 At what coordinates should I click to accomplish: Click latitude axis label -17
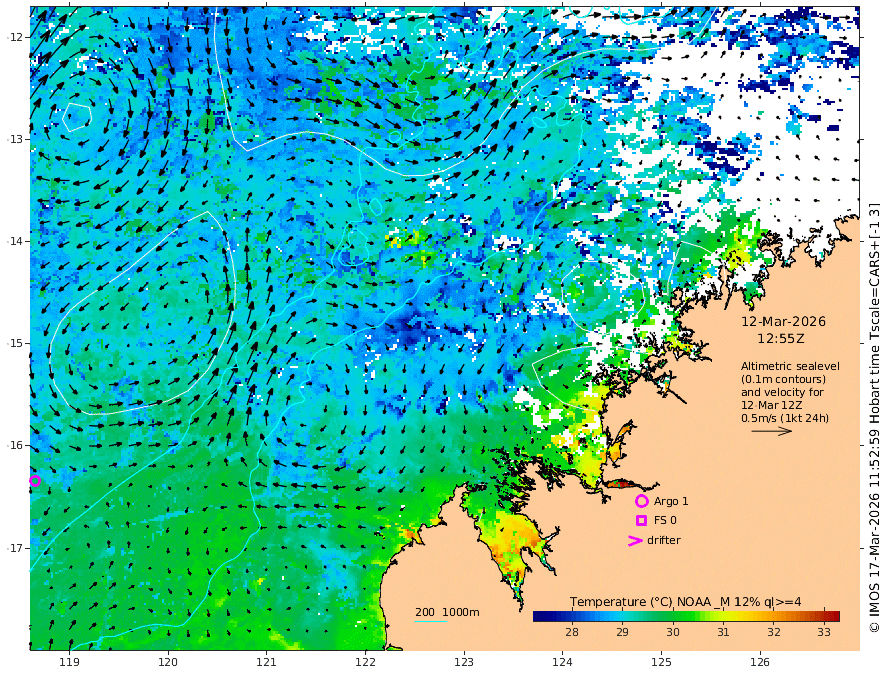[15, 548]
